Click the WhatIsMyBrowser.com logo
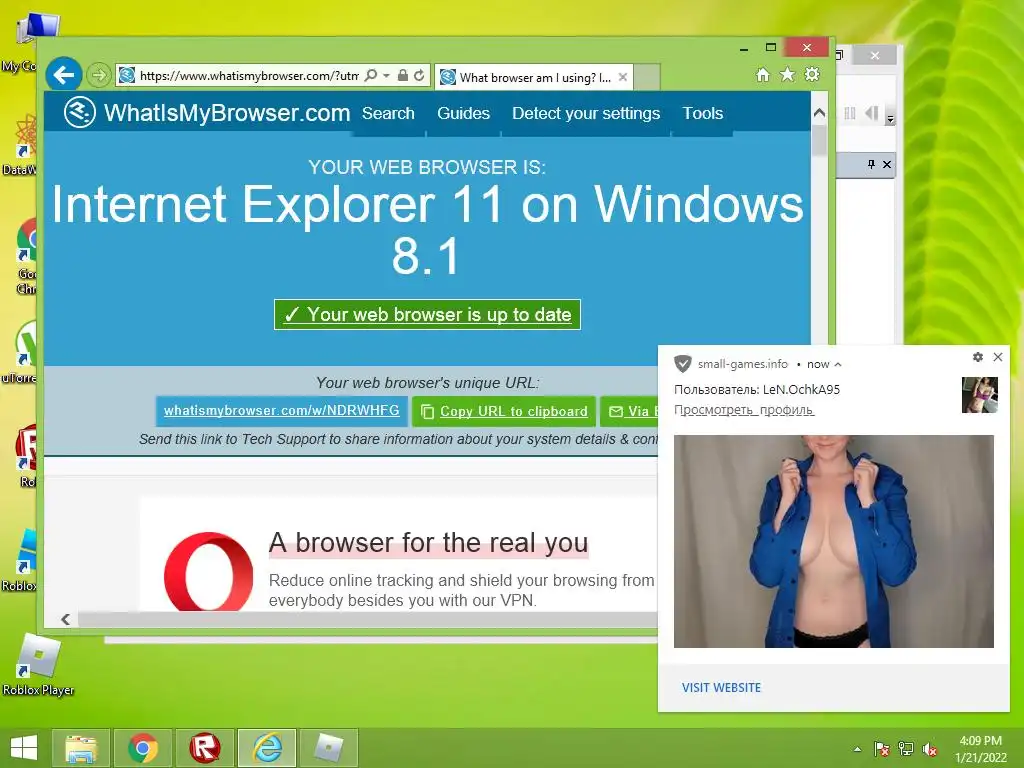The image size is (1024, 768). click(207, 112)
